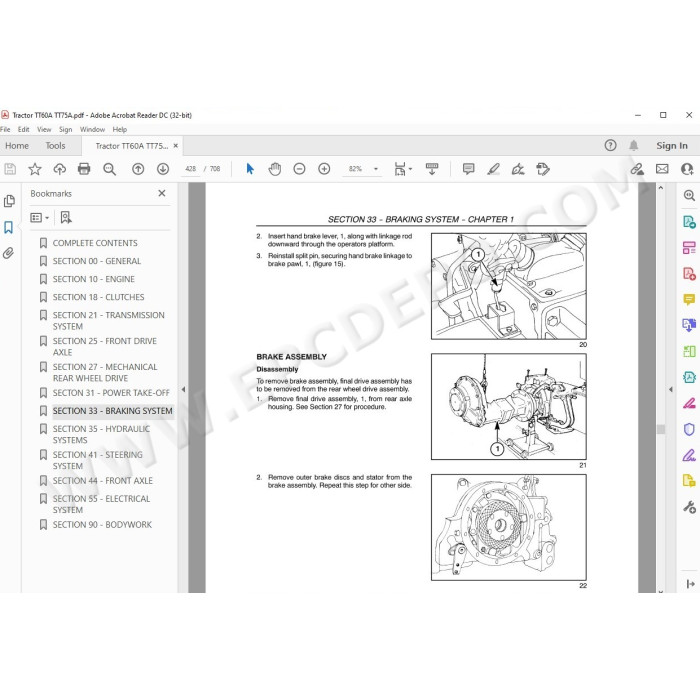Open the search tools magnifier in right pane
The width and height of the screenshot is (700, 700).
coord(689,195)
